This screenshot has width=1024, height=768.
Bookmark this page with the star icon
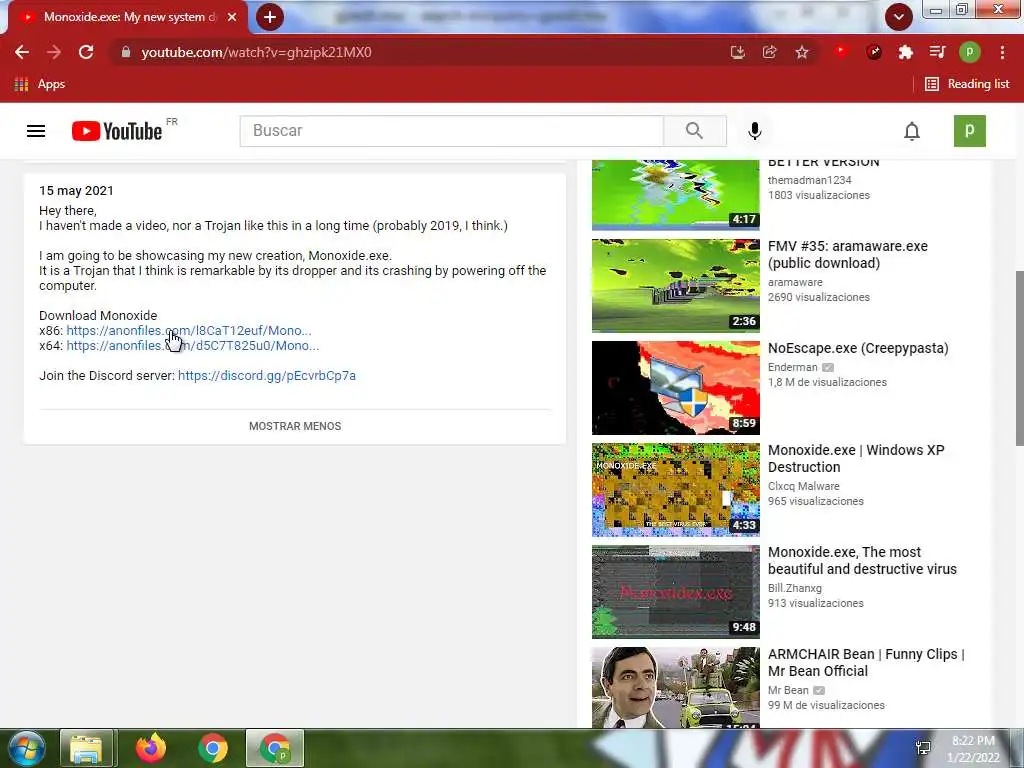pyautogui.click(x=802, y=52)
